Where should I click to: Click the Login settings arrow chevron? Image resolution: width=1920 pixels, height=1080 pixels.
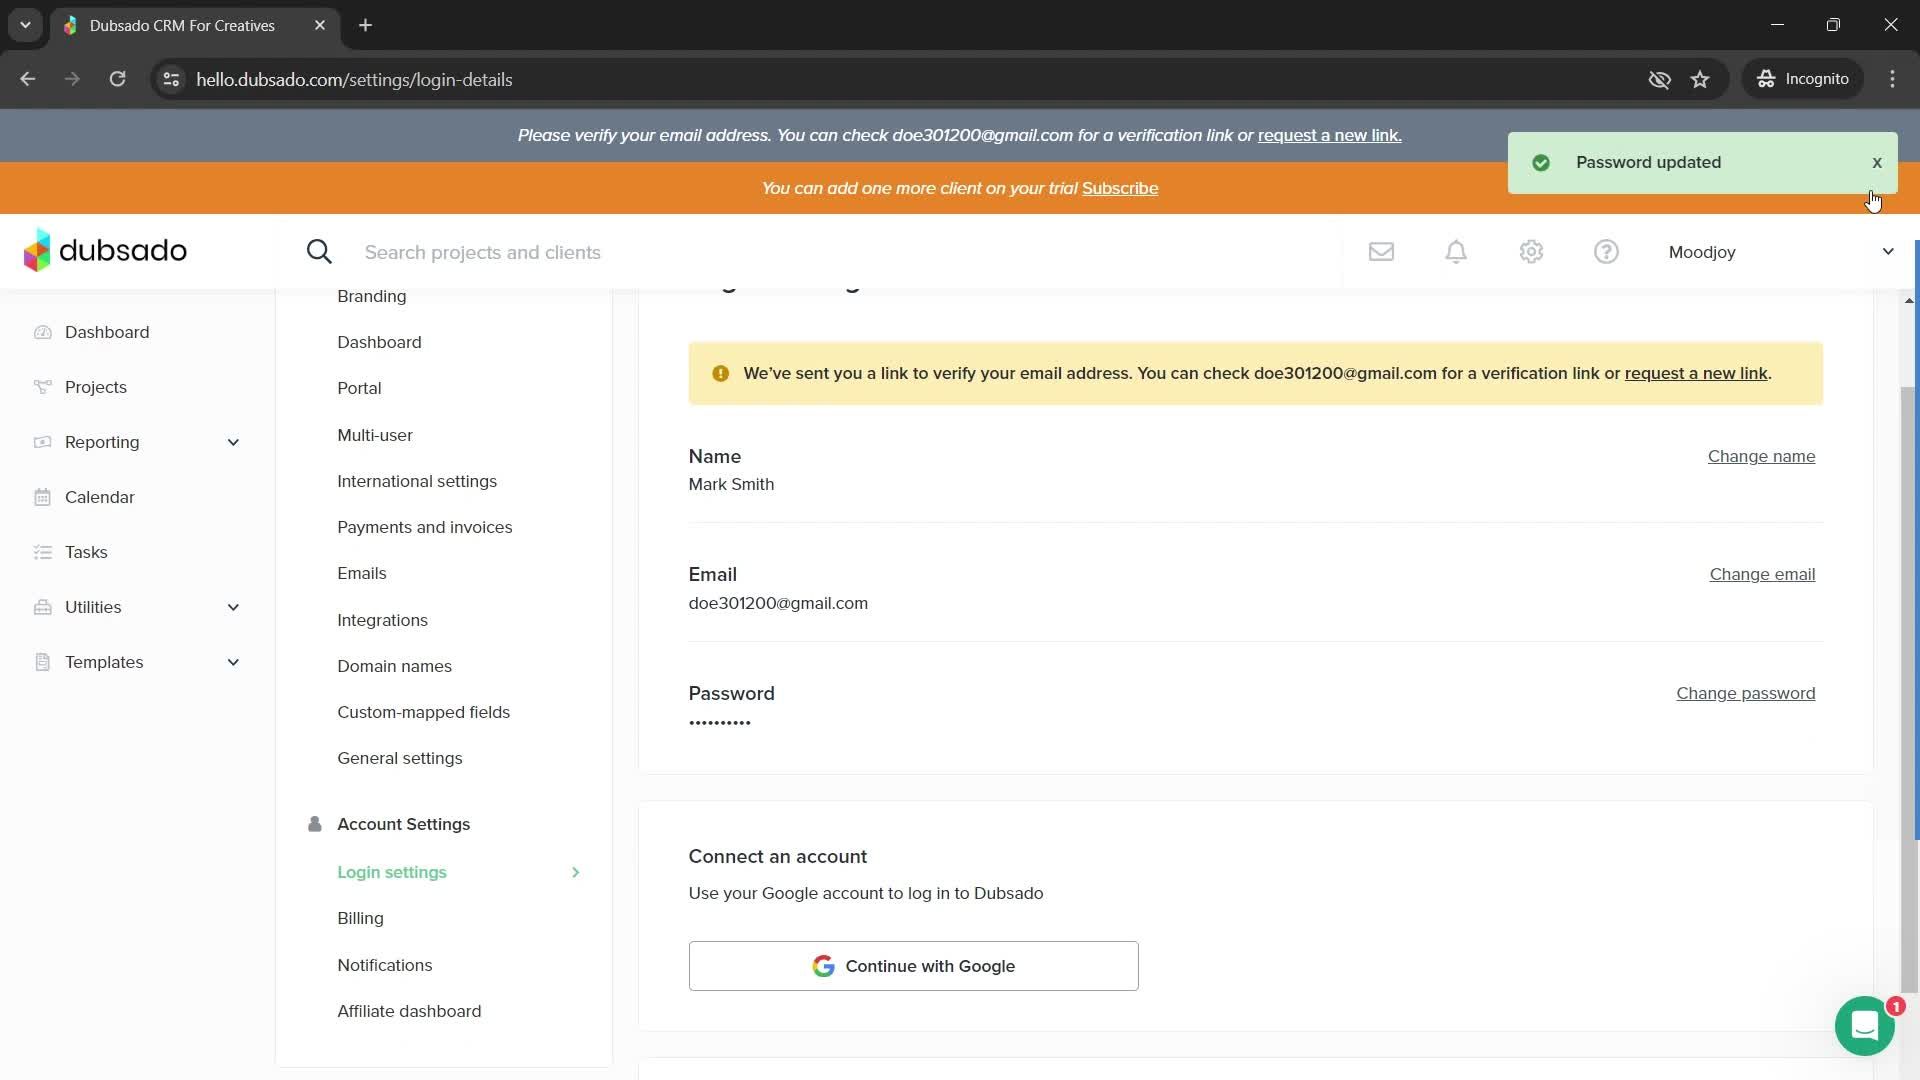575,872
